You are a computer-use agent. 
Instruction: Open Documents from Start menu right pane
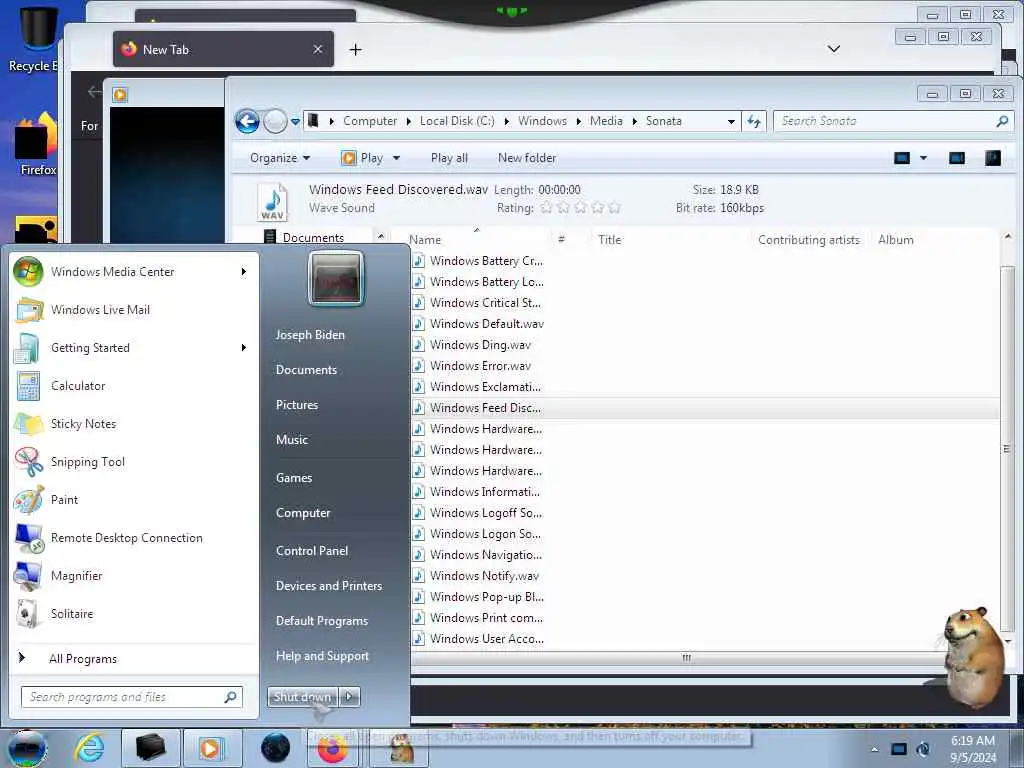pos(306,370)
